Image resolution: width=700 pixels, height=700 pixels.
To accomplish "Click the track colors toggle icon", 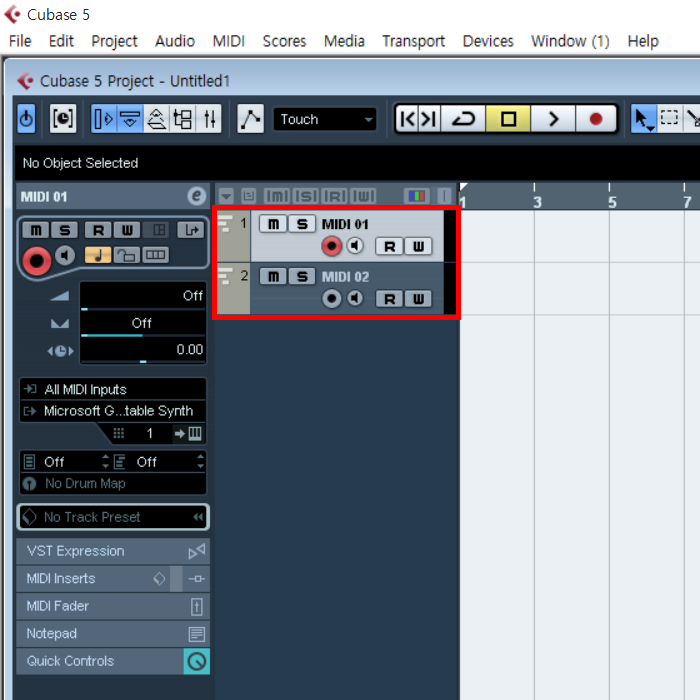I will [417, 196].
